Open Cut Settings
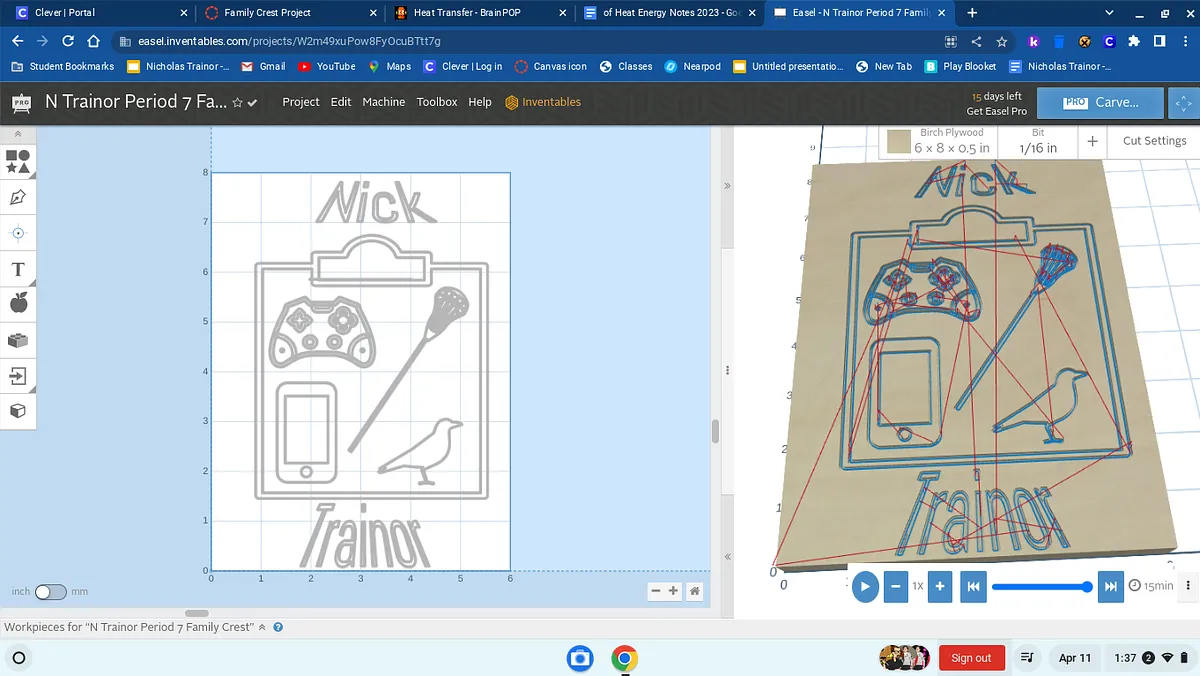1200x676 pixels. click(1154, 141)
